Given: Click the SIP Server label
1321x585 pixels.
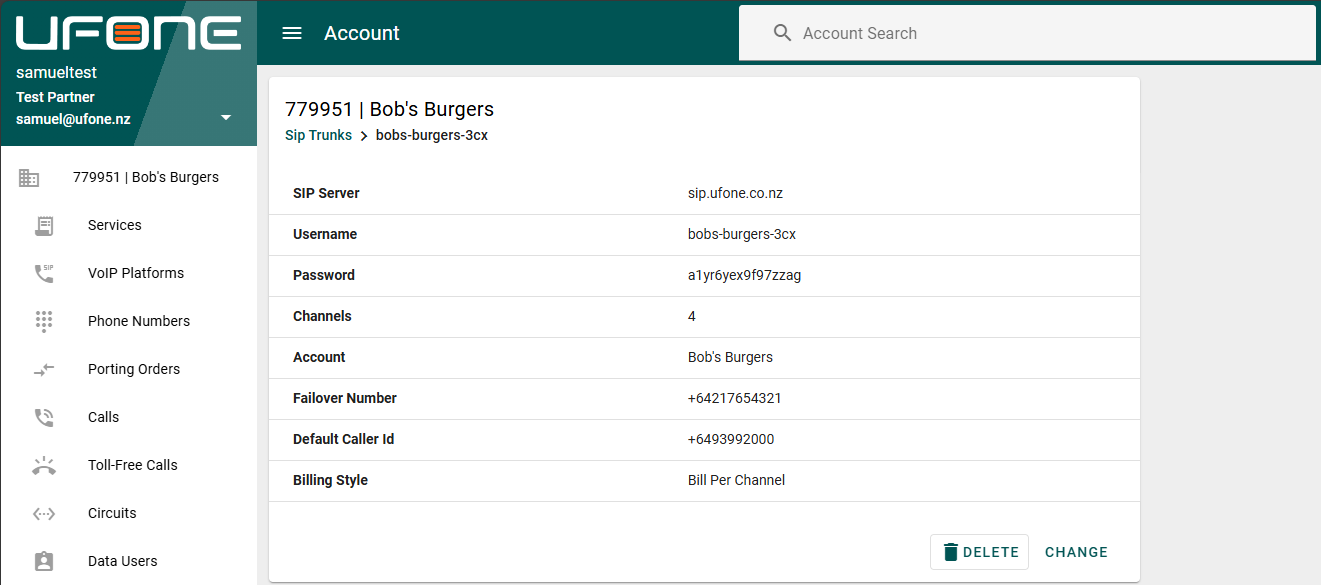Looking at the screenshot, I should (x=326, y=193).
